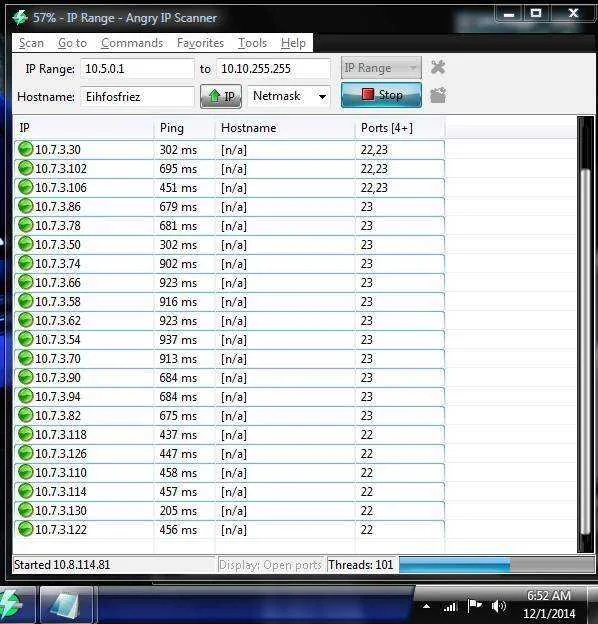Click the green status icon for 10.7.3.50
598x624 pixels.
point(25,244)
